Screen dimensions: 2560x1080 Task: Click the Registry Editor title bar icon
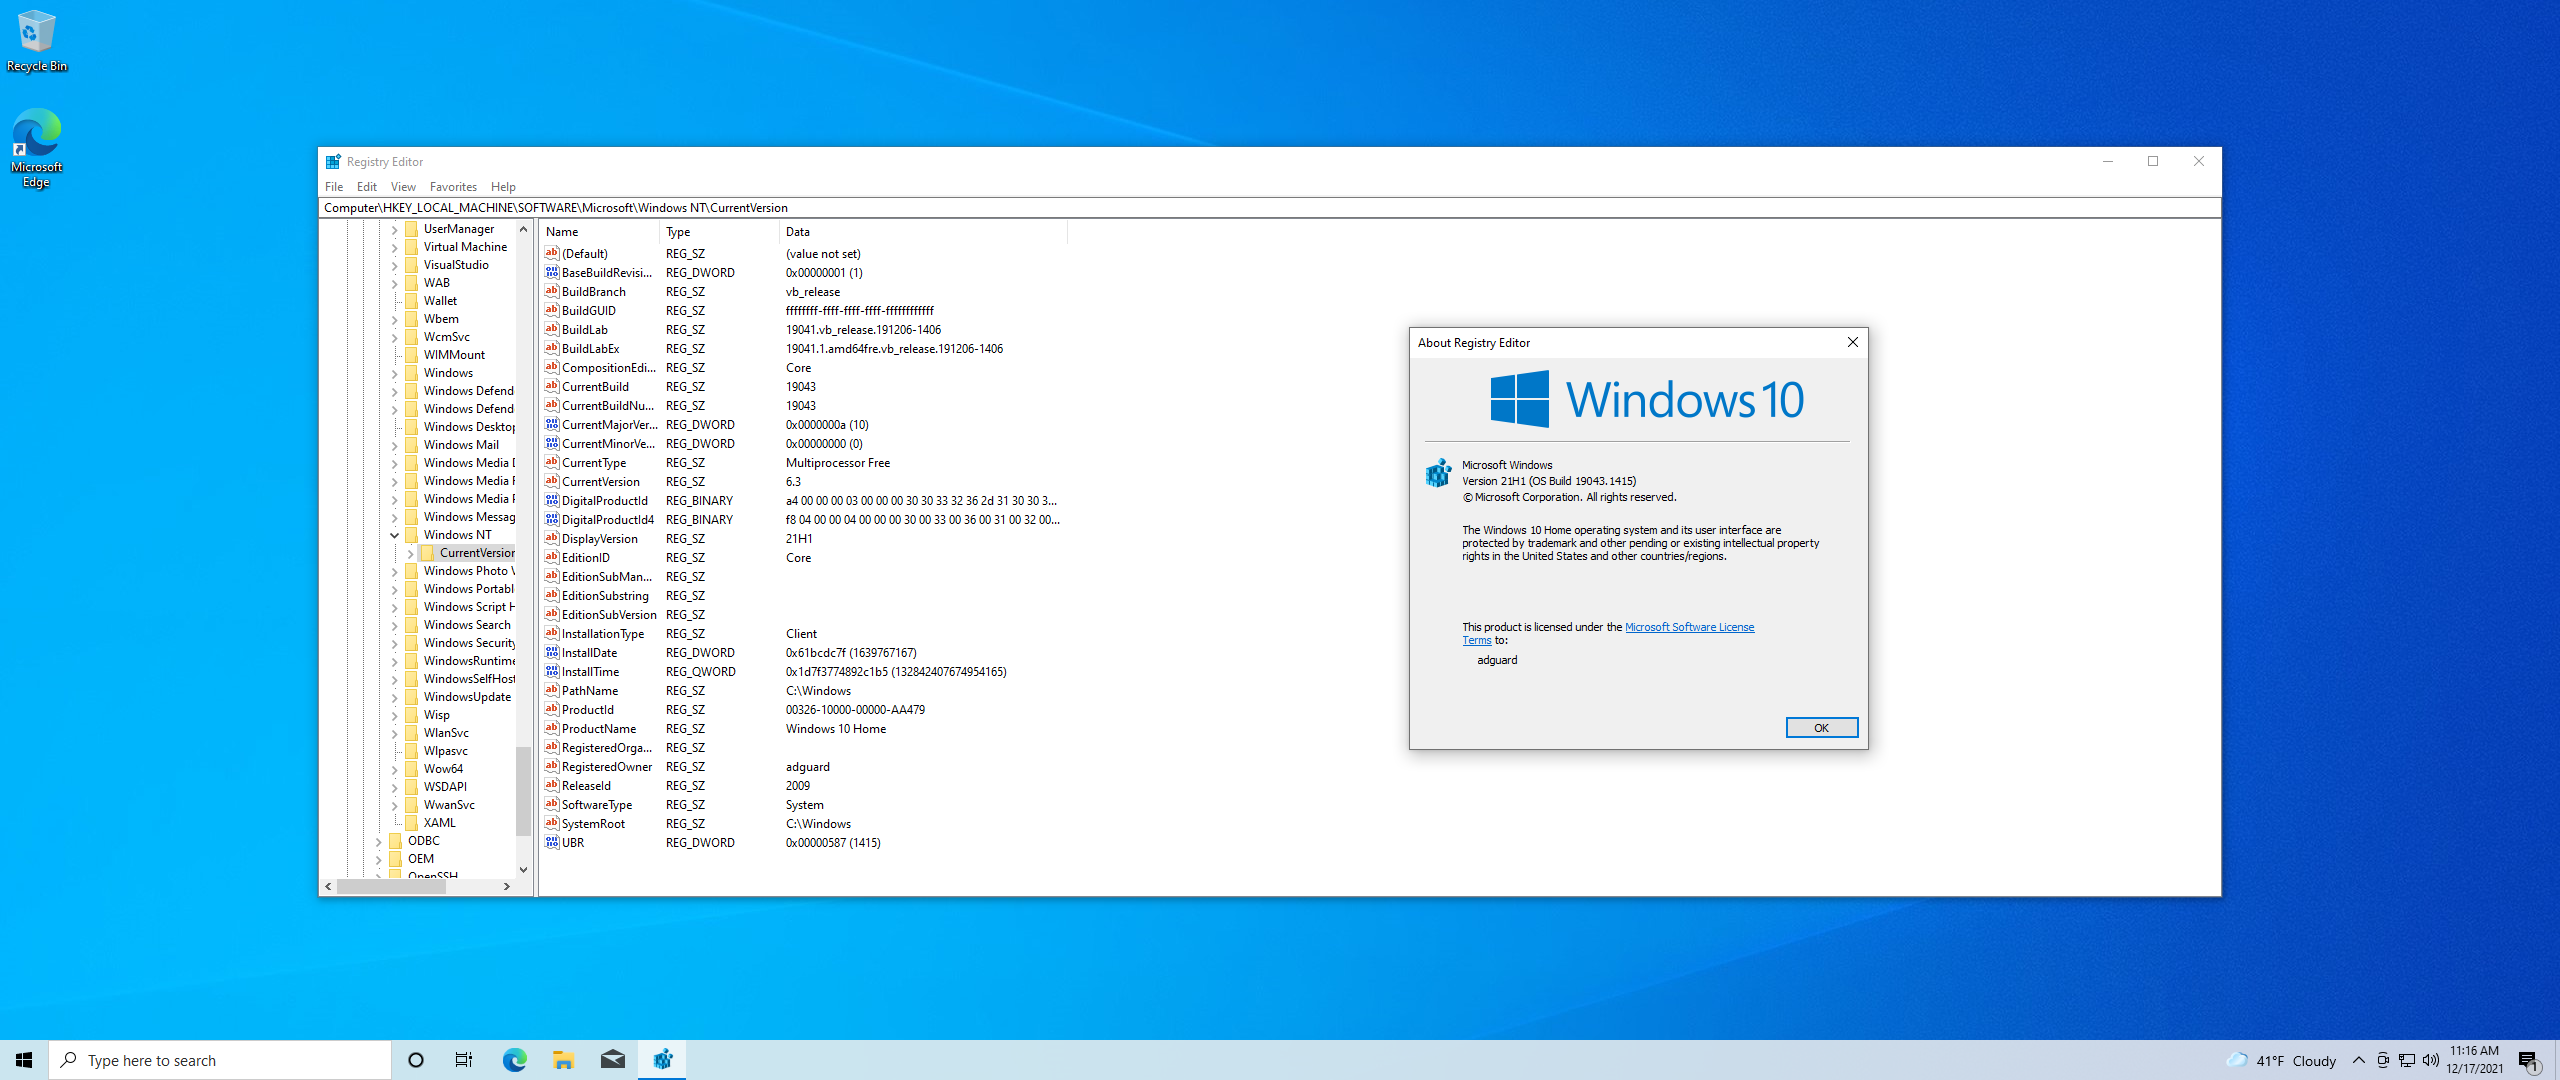pyautogui.click(x=333, y=161)
